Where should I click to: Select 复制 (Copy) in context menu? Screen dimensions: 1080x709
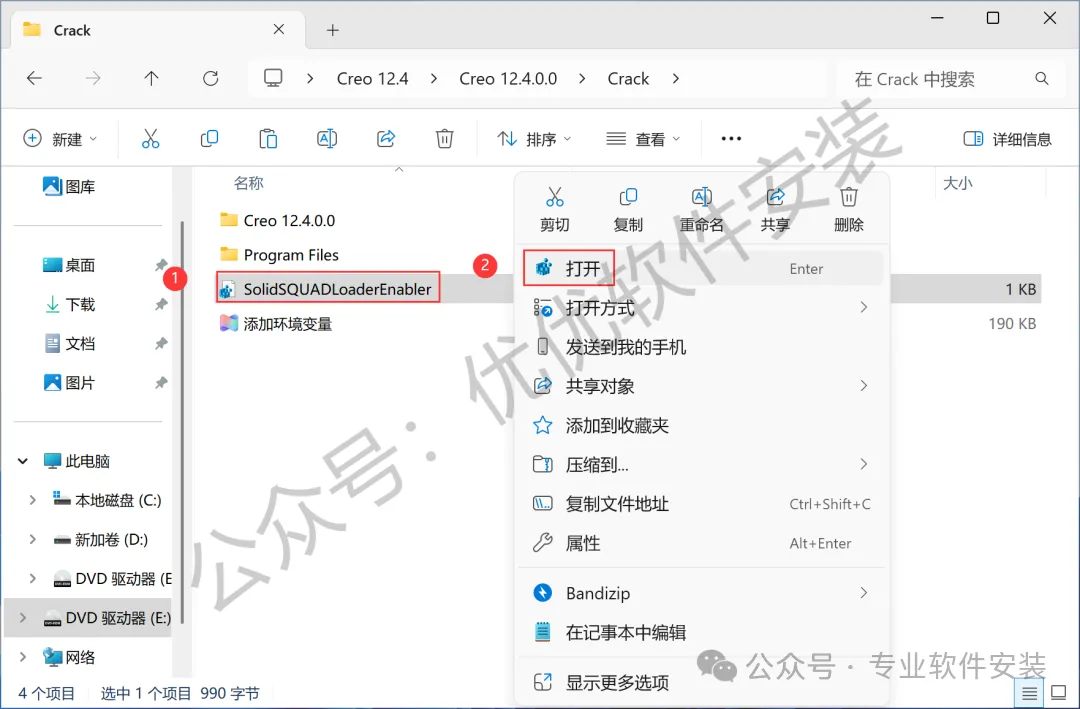tap(628, 209)
